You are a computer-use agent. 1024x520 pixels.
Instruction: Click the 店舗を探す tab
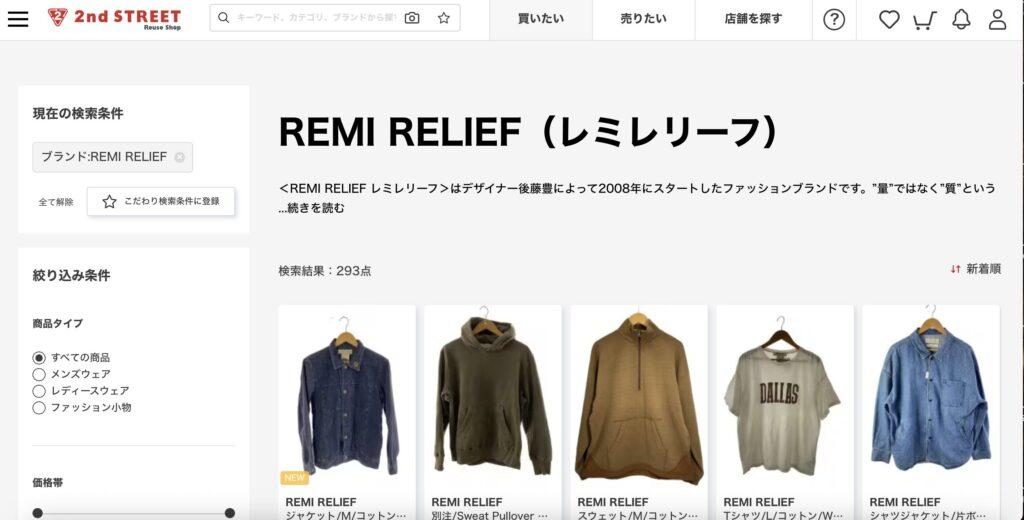pos(754,20)
